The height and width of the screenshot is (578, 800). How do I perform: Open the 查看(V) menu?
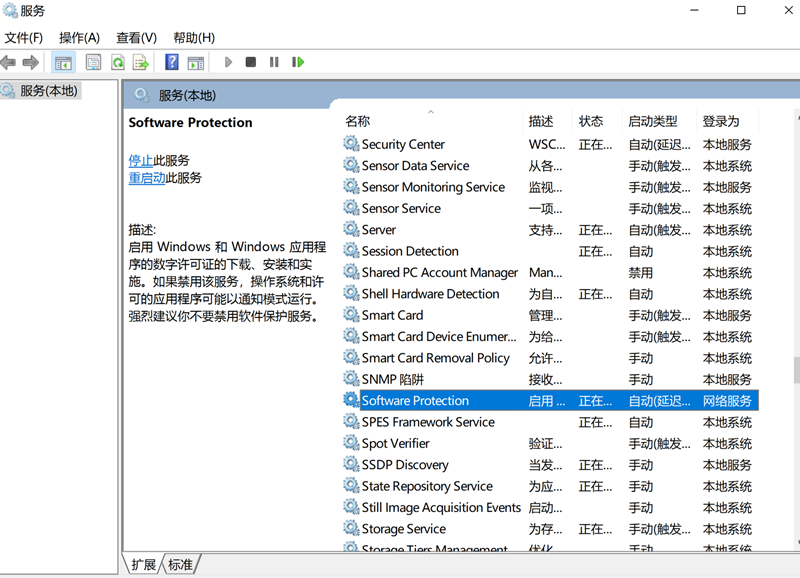(136, 37)
